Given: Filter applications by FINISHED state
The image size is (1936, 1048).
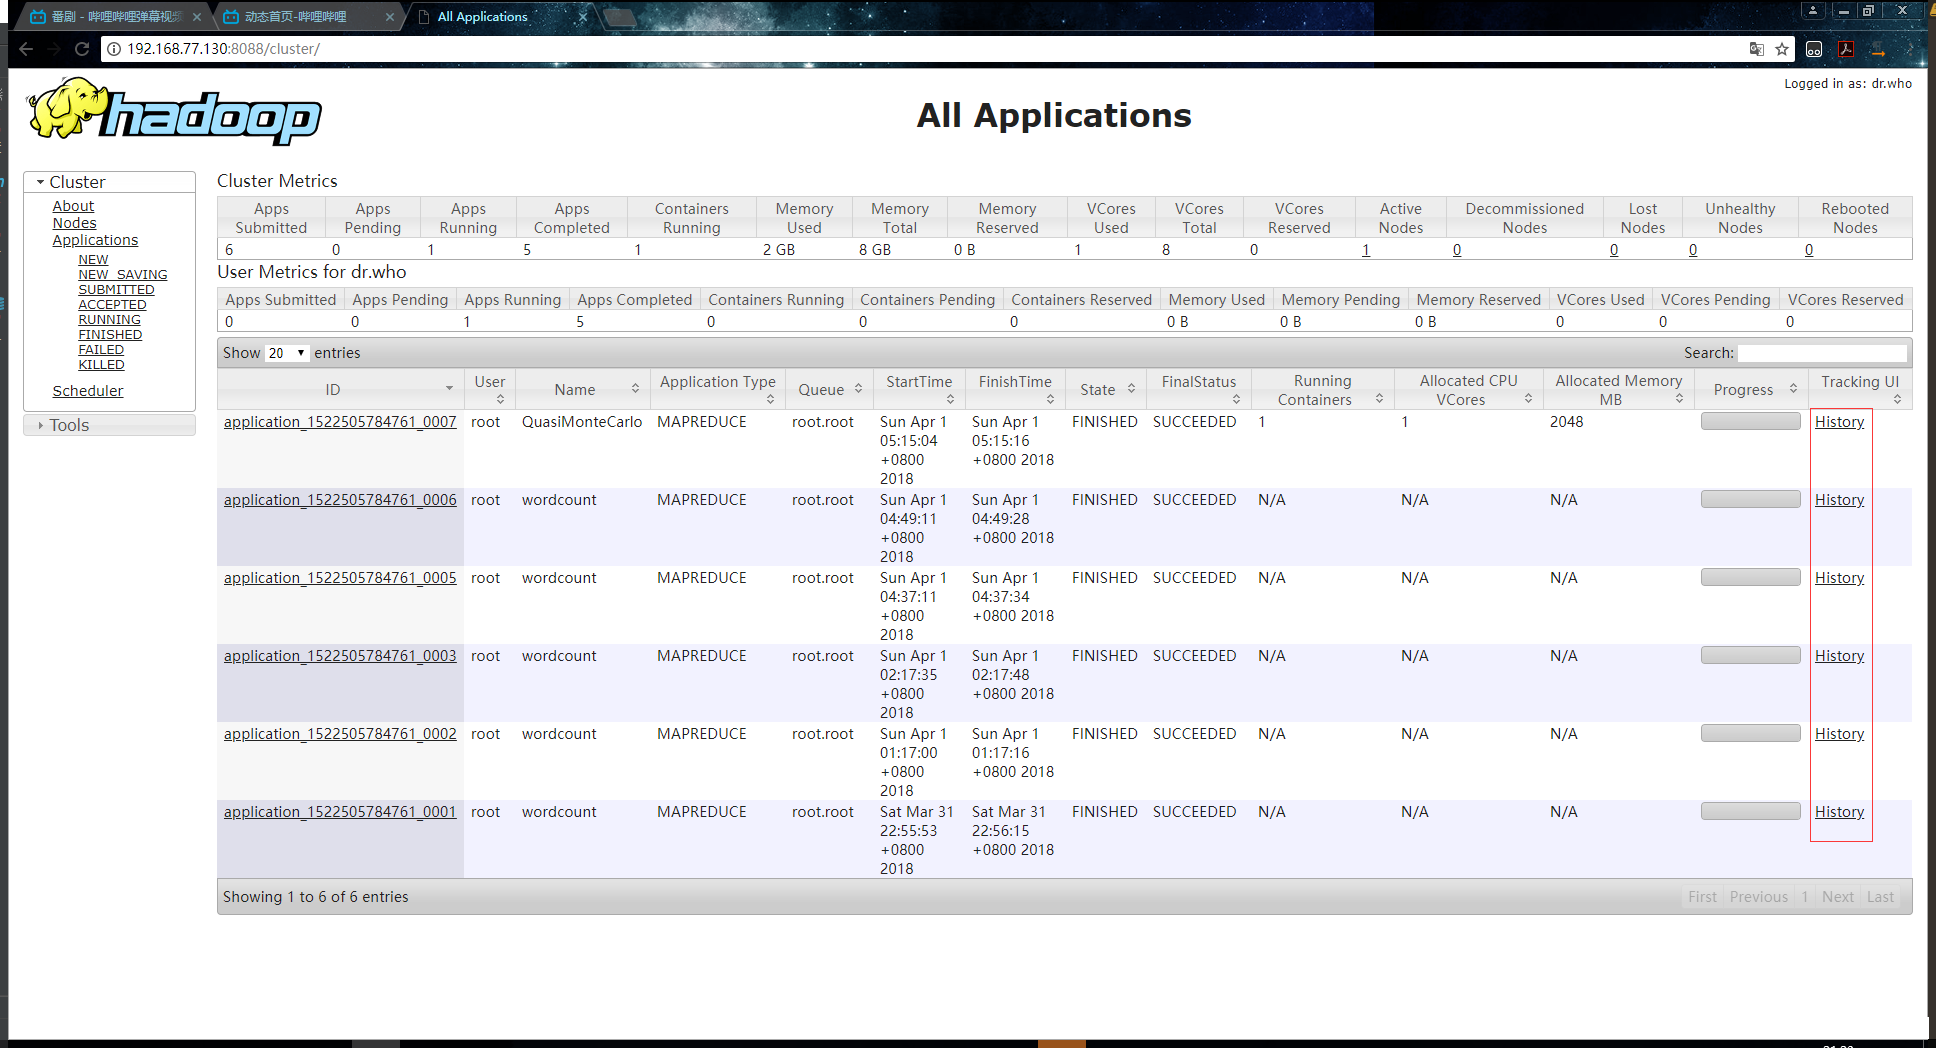Looking at the screenshot, I should (110, 335).
